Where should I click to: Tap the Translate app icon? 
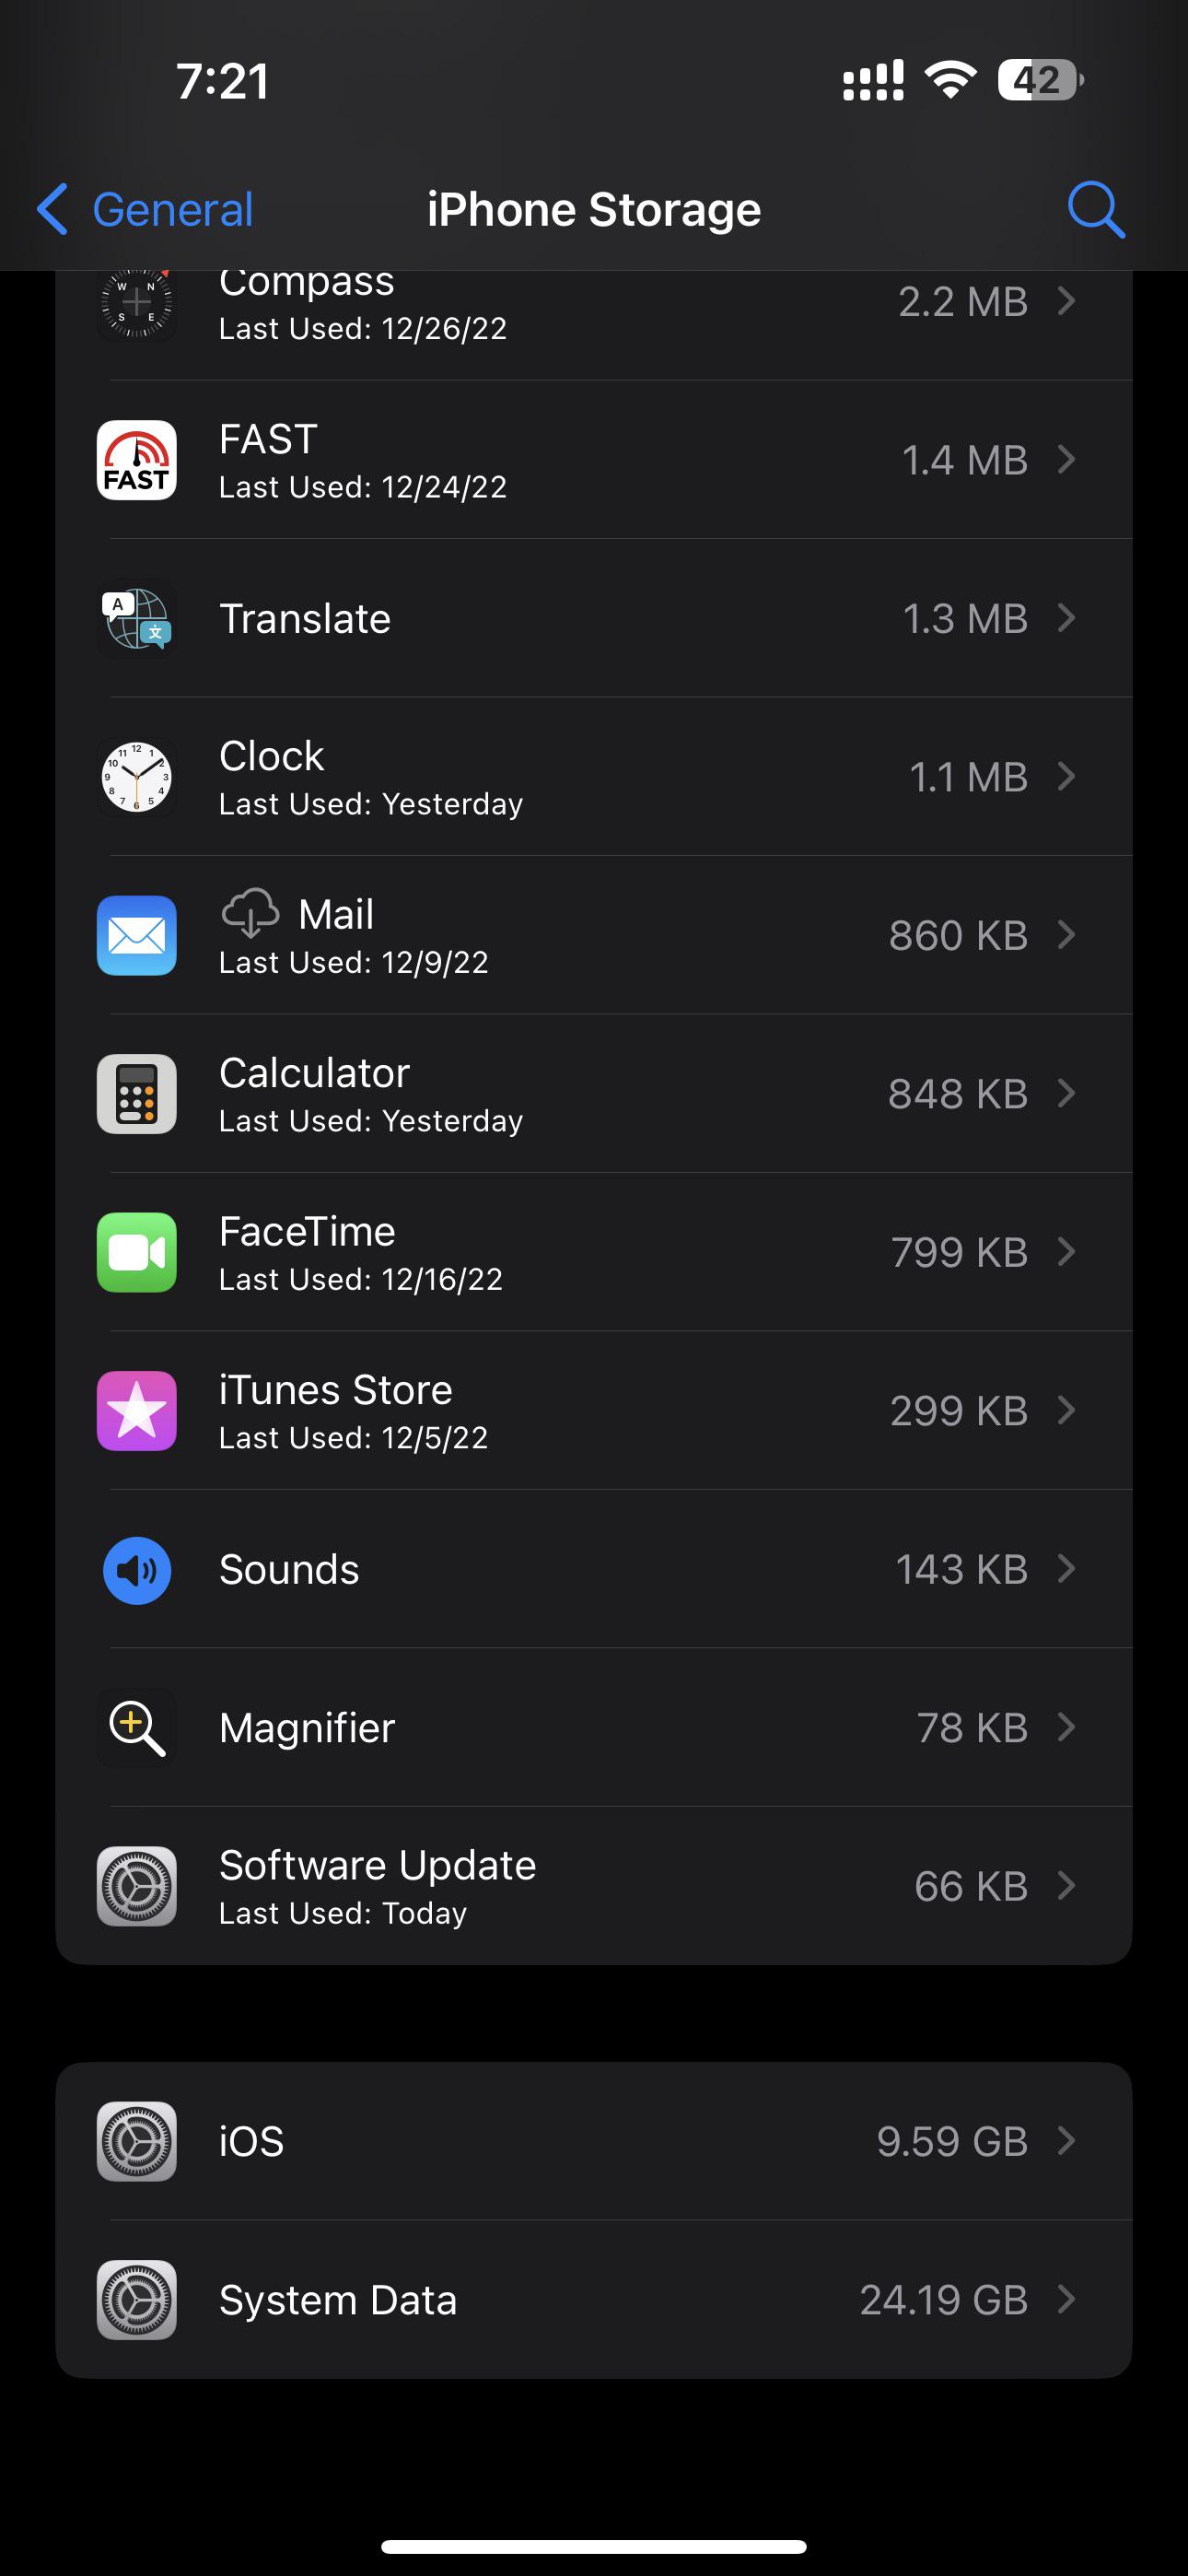tap(137, 619)
